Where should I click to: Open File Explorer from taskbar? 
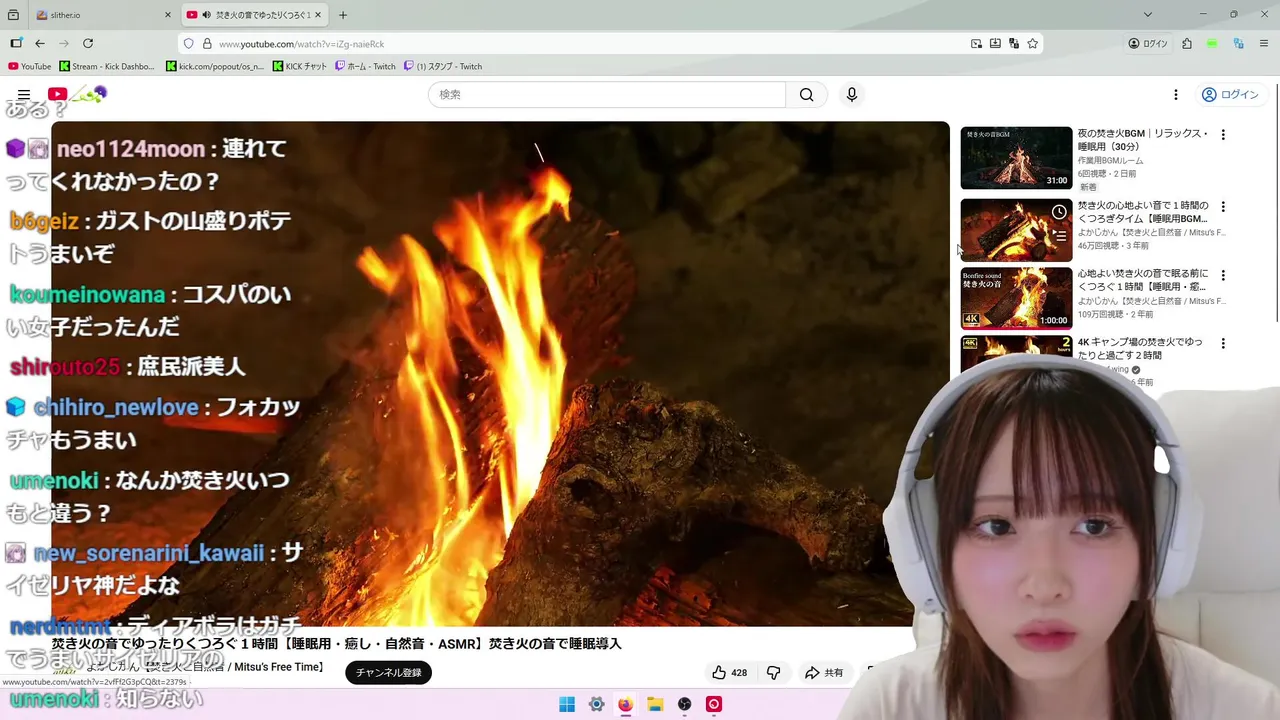tap(655, 704)
